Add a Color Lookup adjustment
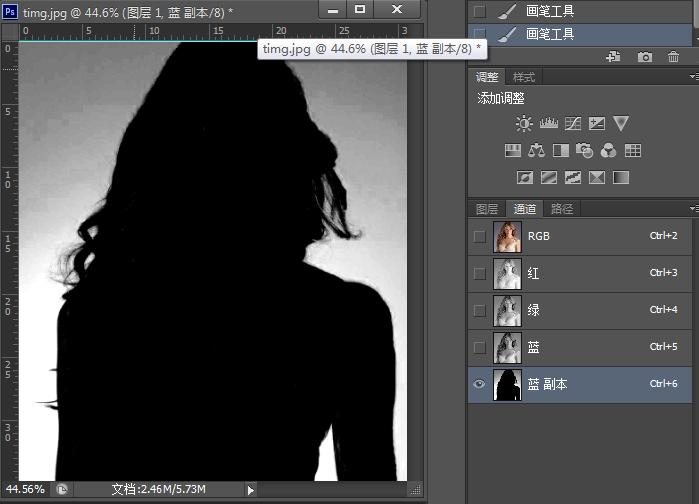The height and width of the screenshot is (504, 699). coord(633,151)
